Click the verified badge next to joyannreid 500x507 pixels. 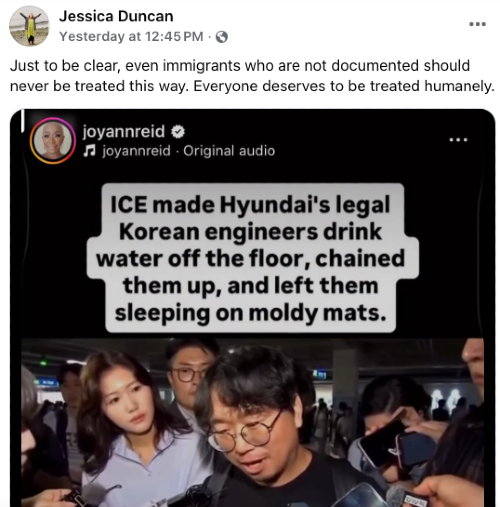click(178, 132)
